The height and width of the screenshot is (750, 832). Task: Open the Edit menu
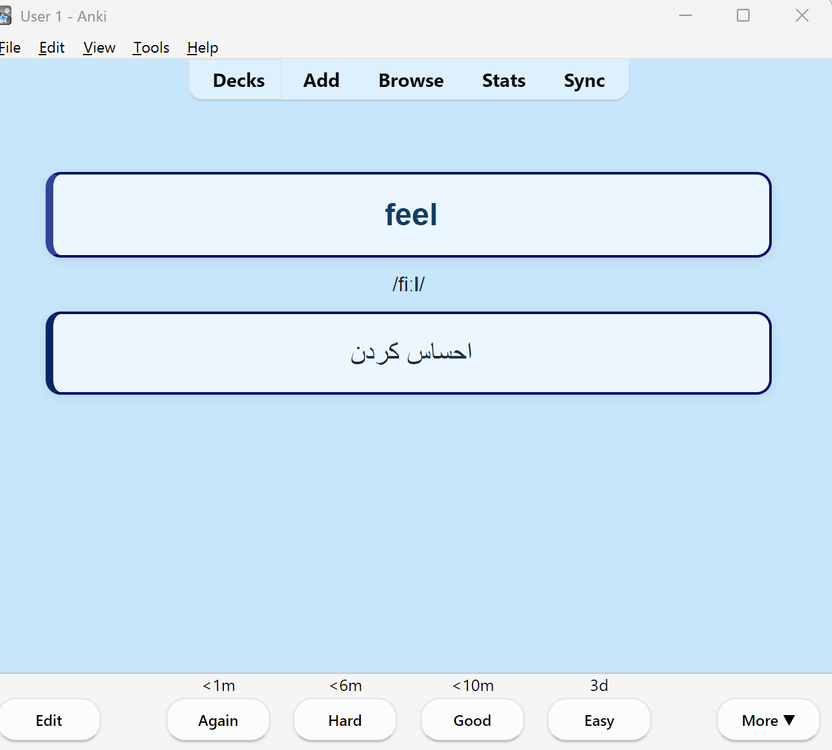pyautogui.click(x=51, y=48)
